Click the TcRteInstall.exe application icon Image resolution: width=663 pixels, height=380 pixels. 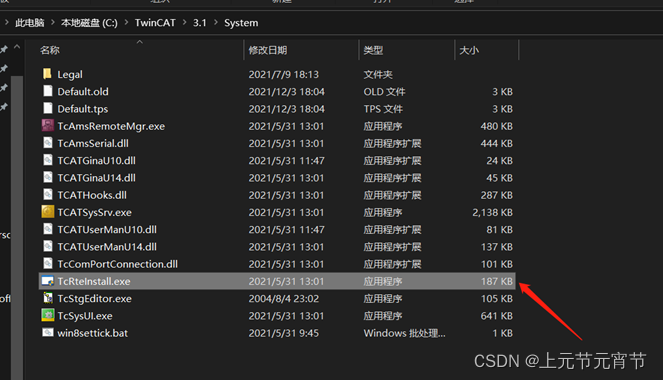pyautogui.click(x=48, y=281)
